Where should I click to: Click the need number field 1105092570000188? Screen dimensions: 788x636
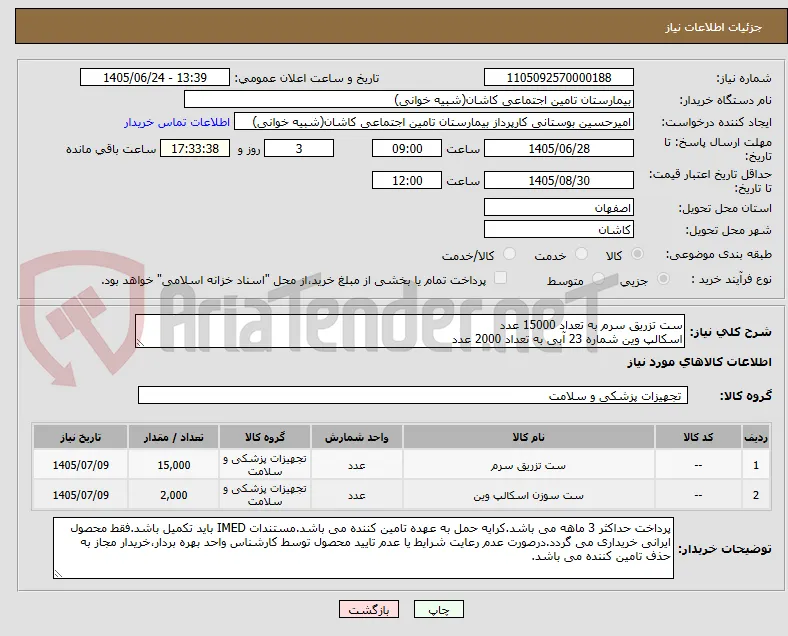tap(558, 78)
